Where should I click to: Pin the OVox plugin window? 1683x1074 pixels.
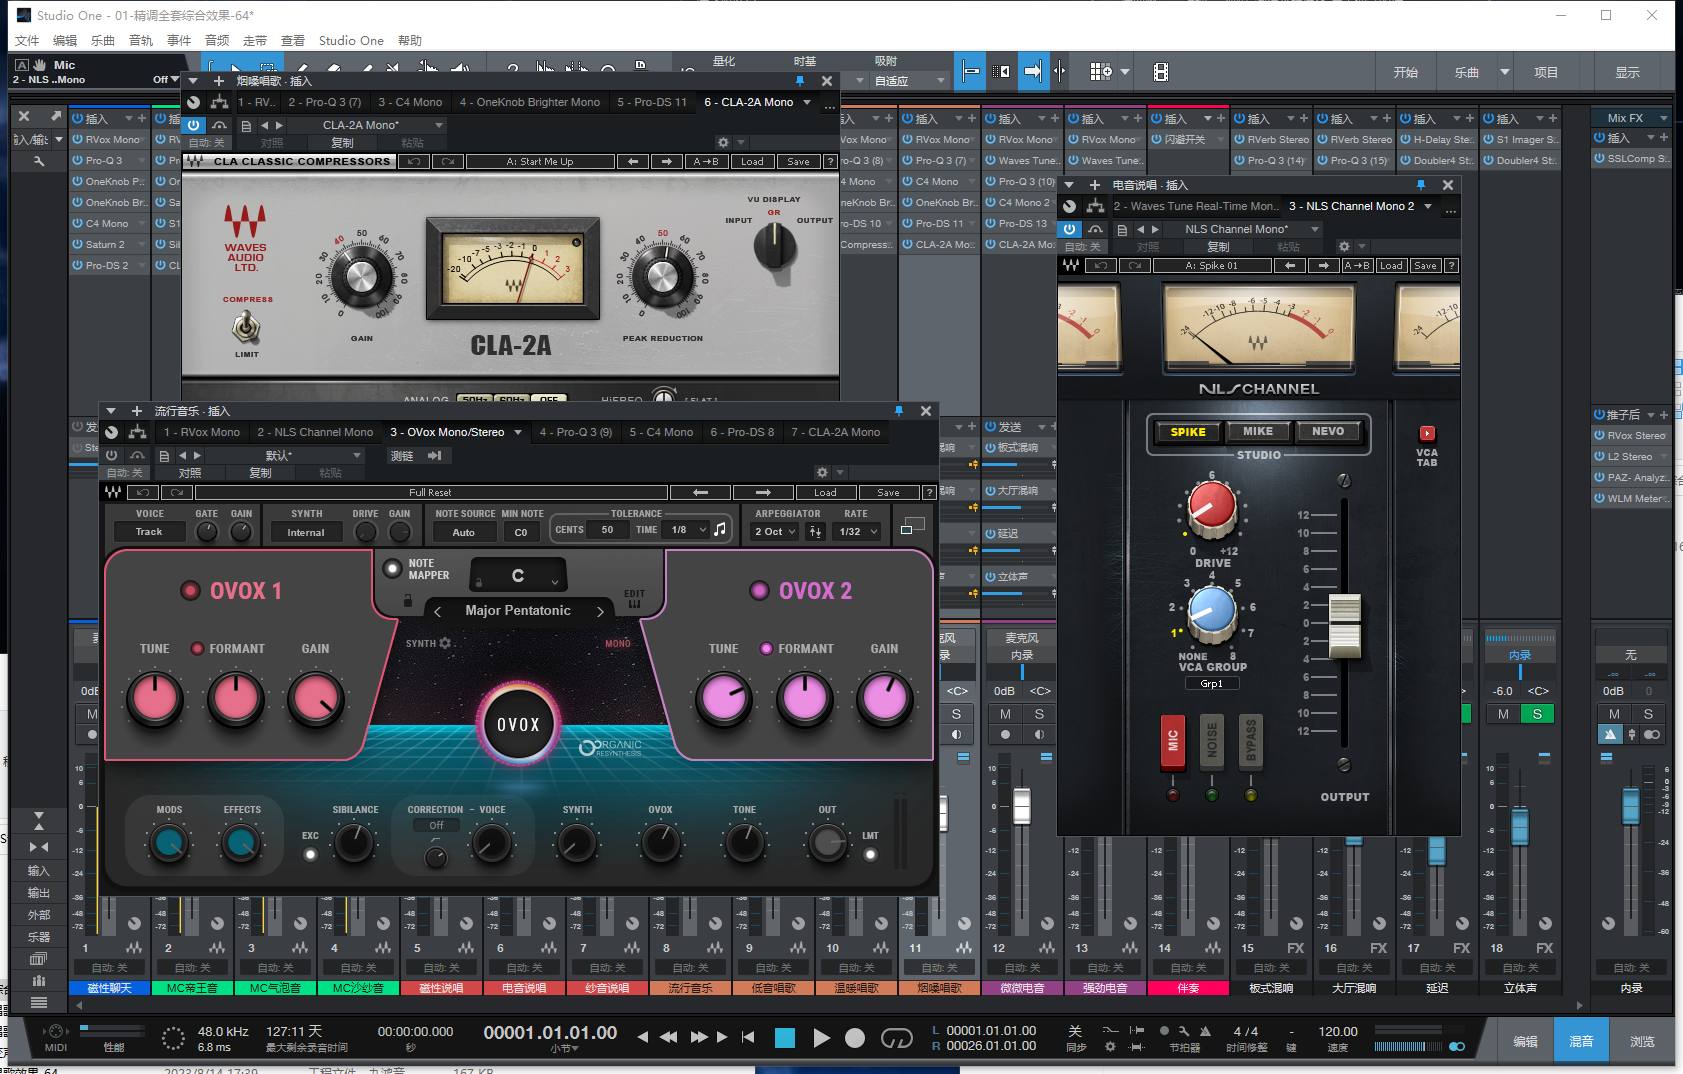[898, 411]
